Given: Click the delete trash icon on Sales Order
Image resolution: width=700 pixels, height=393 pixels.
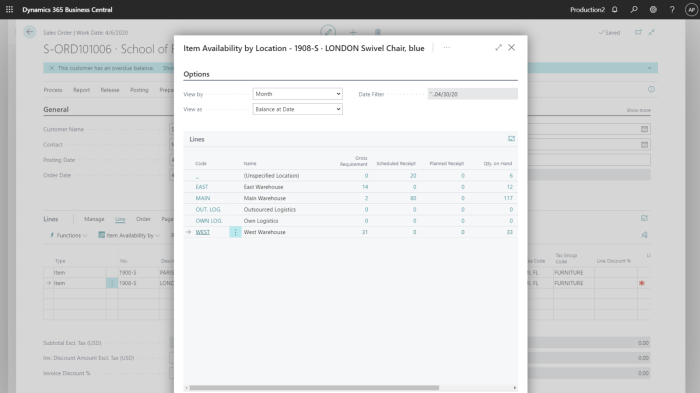Looking at the screenshot, I should pos(378,32).
